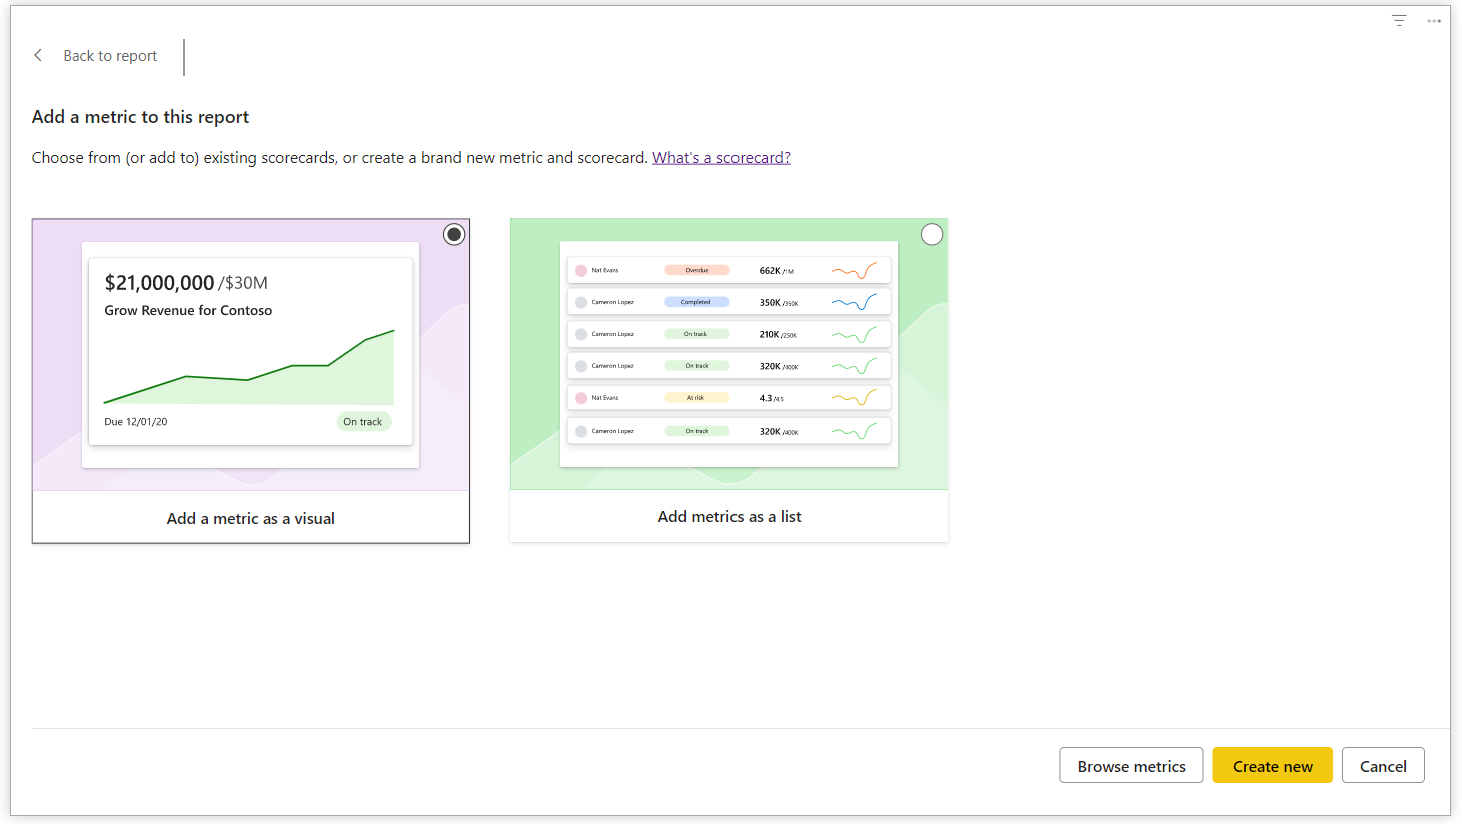The width and height of the screenshot is (1462, 824).
Task: Click the Due 12/01/20 text
Action: click(136, 422)
